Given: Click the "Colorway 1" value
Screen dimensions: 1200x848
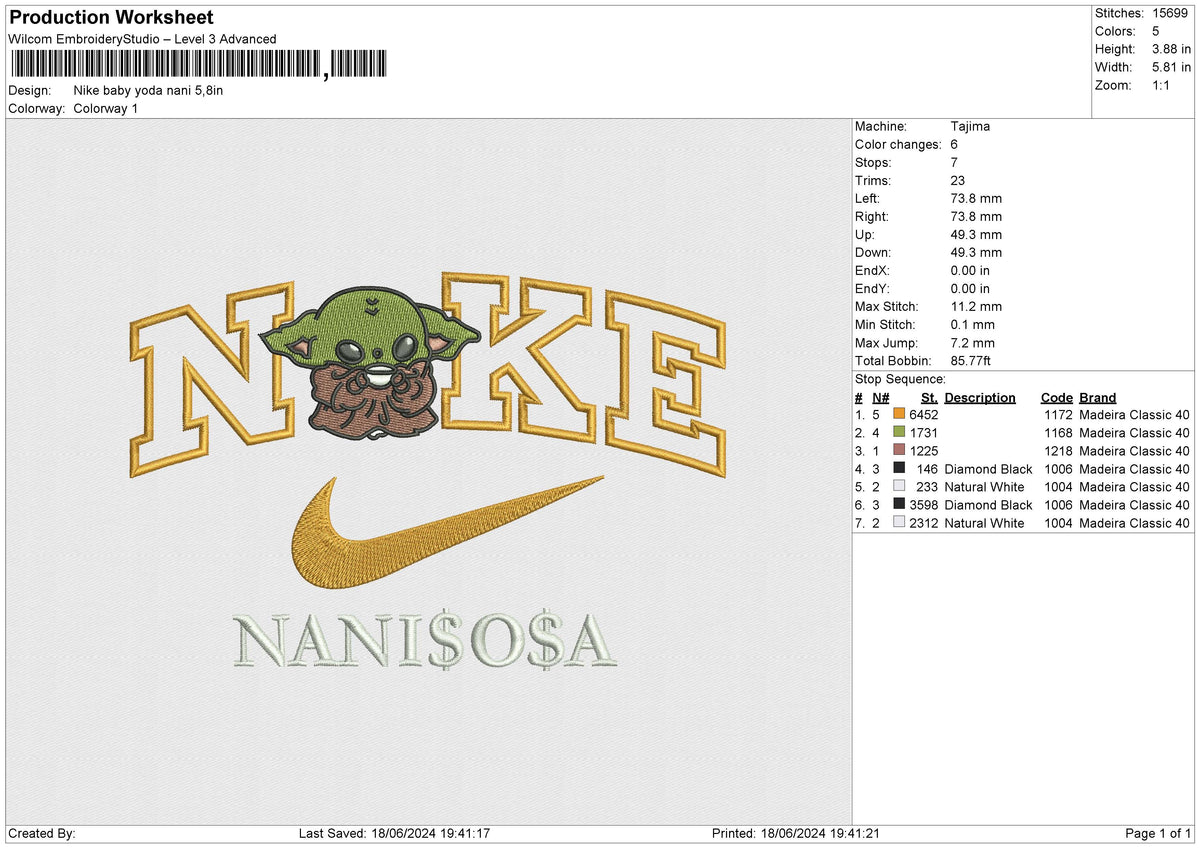Looking at the screenshot, I should click(x=106, y=108).
